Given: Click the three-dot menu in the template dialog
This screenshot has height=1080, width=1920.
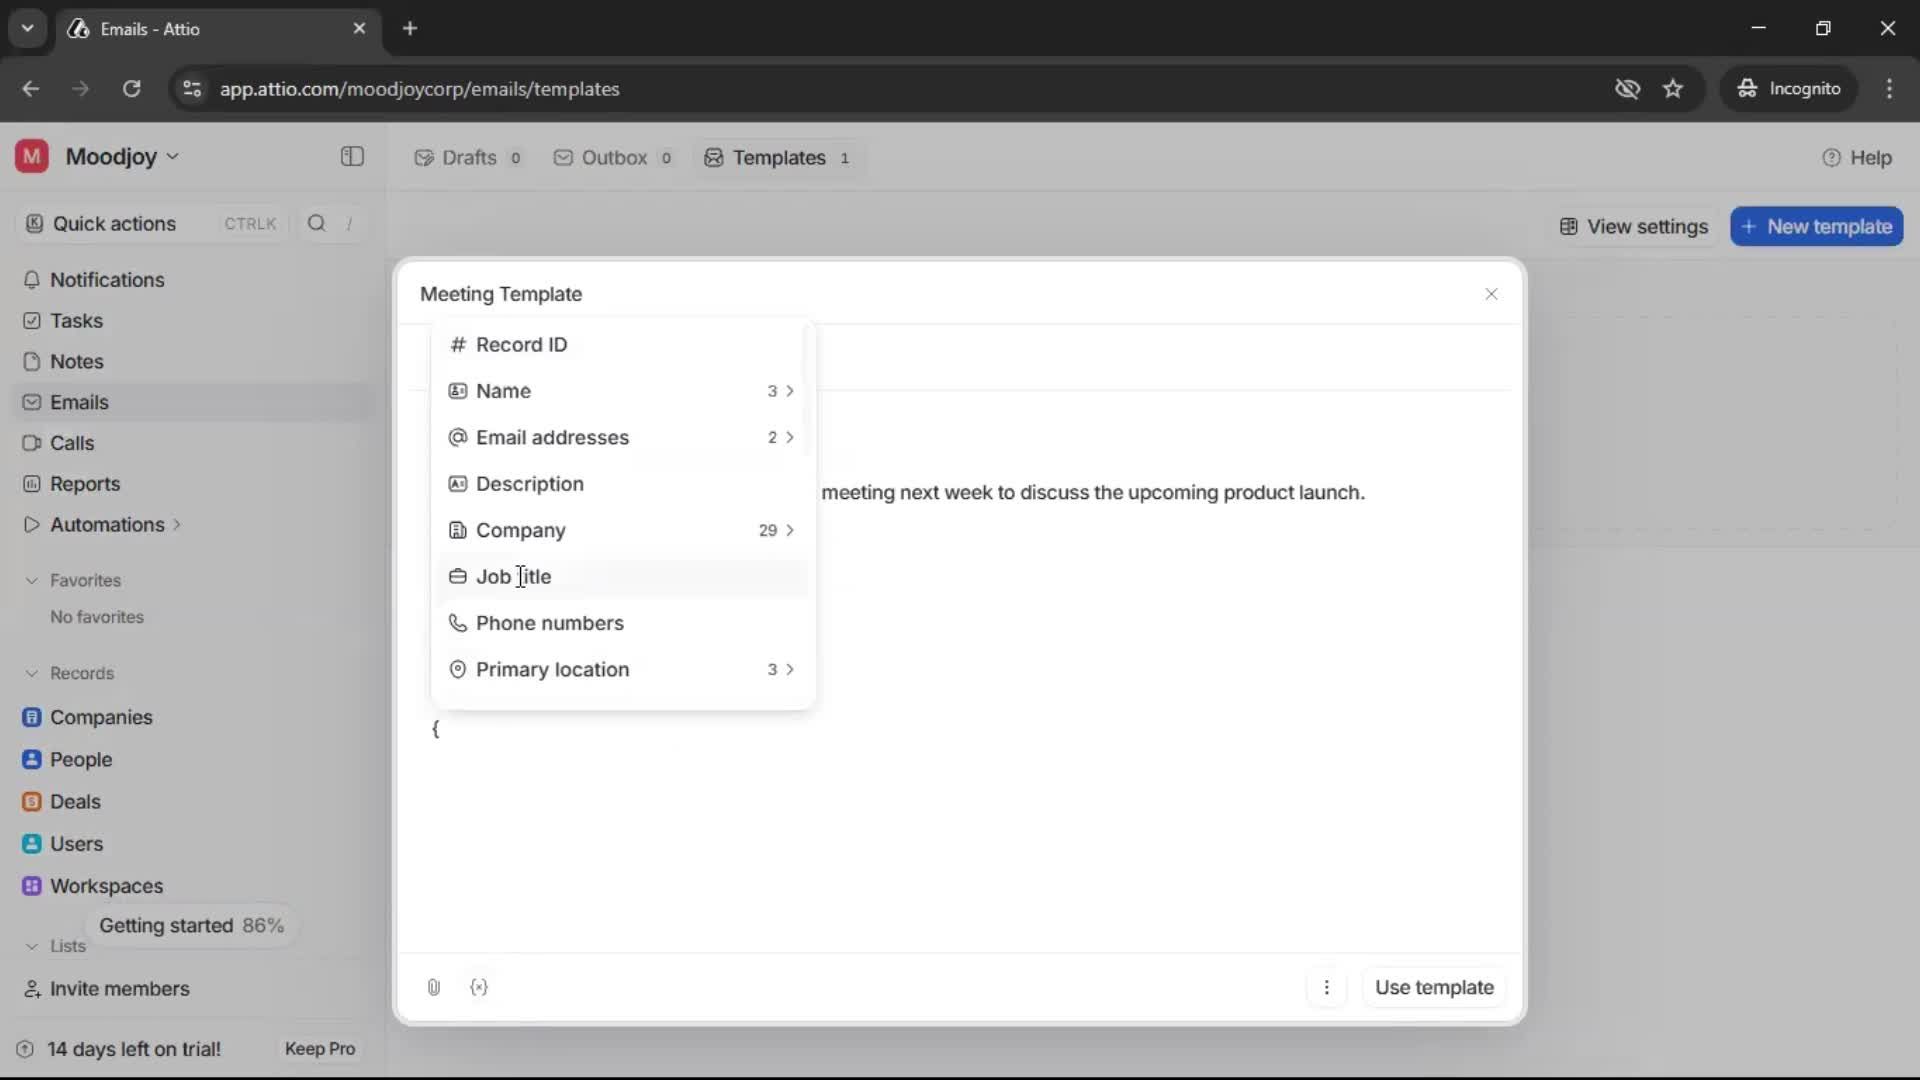Looking at the screenshot, I should [1327, 987].
